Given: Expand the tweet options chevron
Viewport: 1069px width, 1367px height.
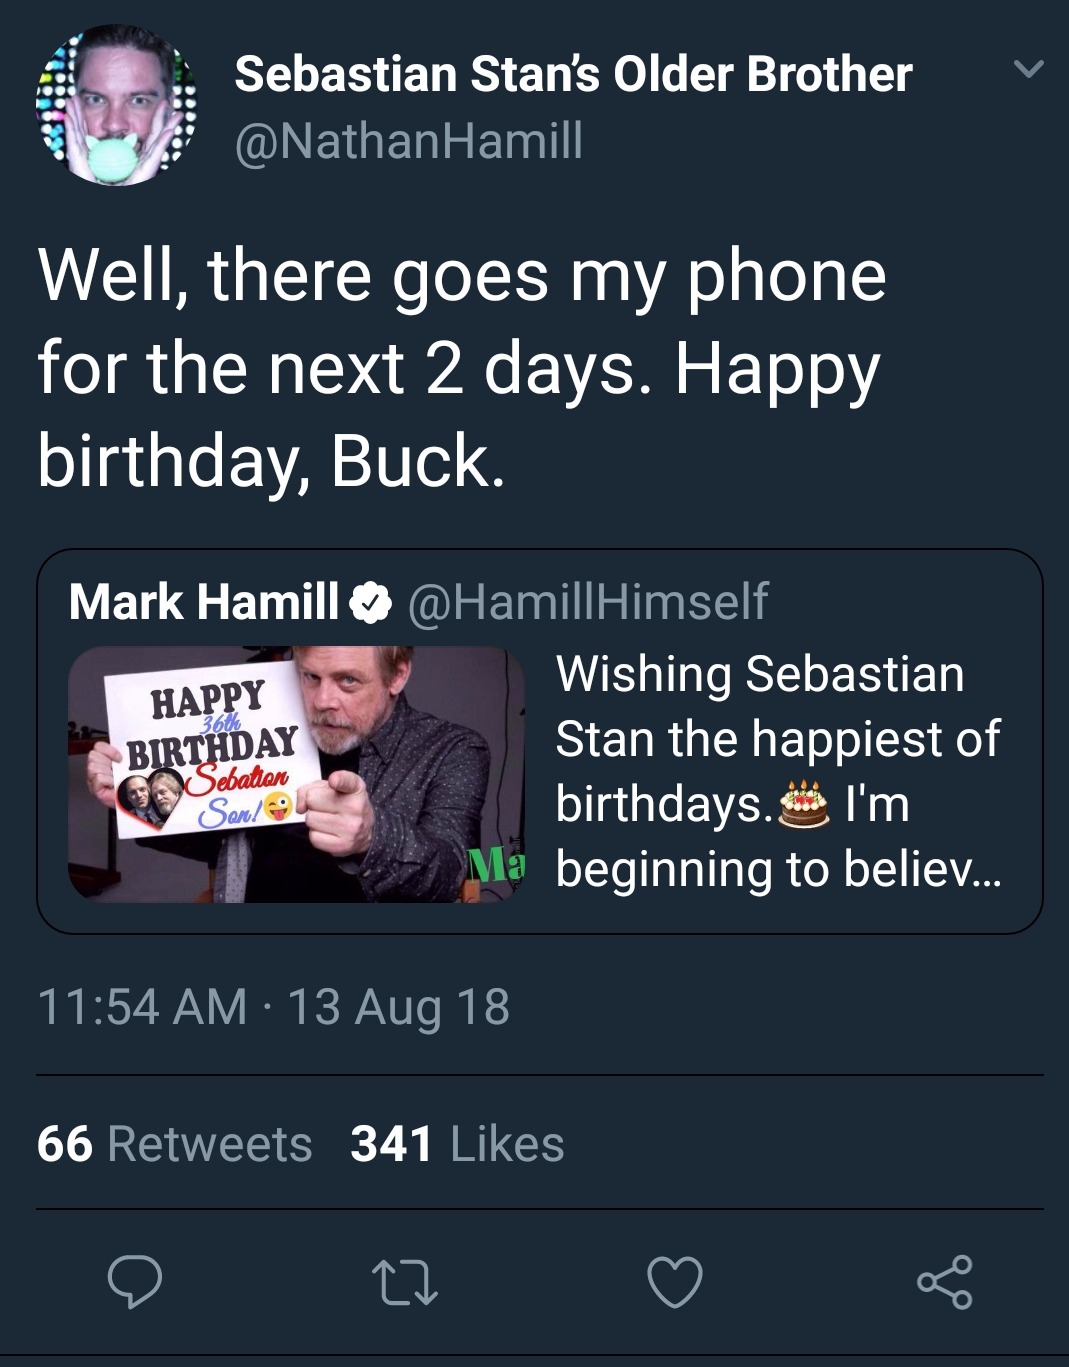Looking at the screenshot, I should (1028, 70).
